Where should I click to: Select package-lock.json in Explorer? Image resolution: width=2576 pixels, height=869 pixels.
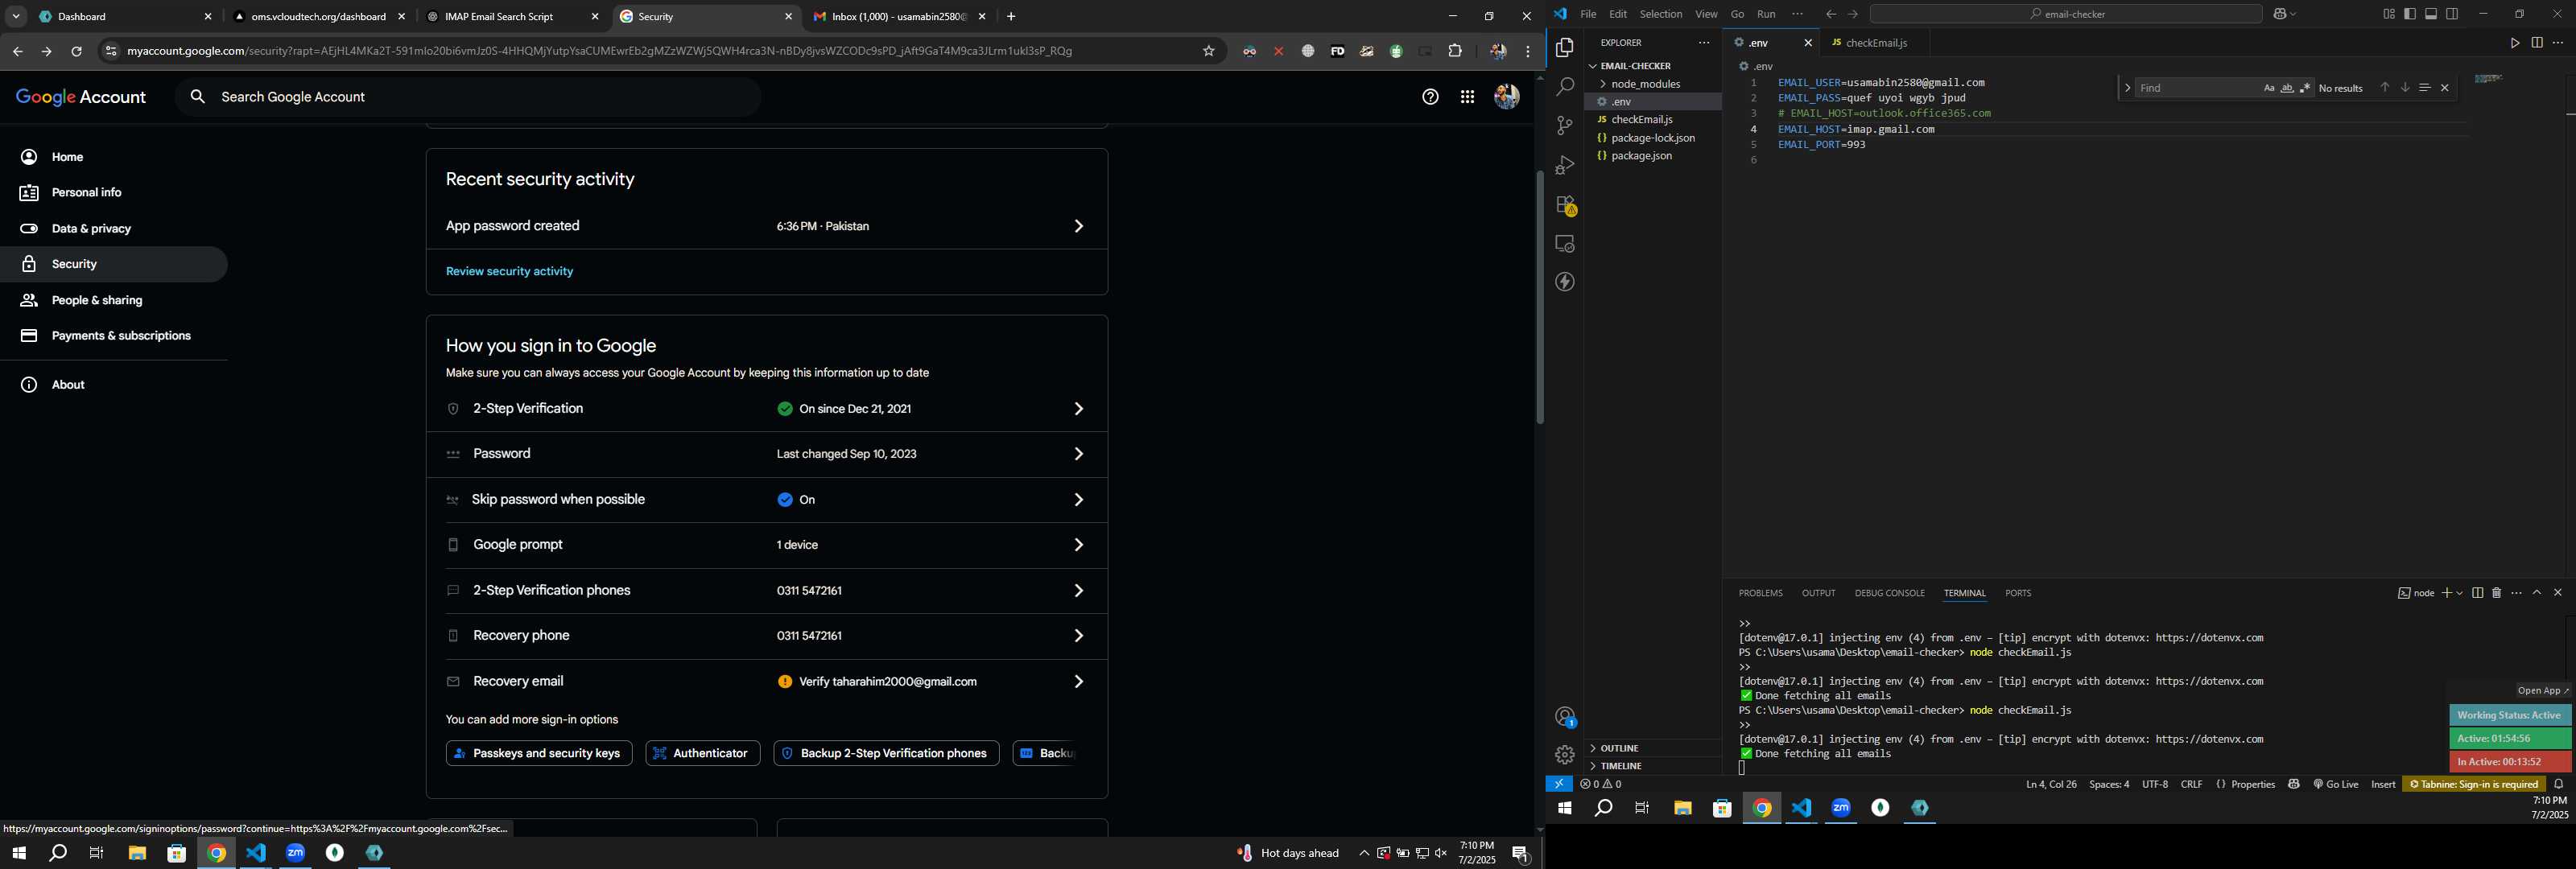[x=1652, y=138]
